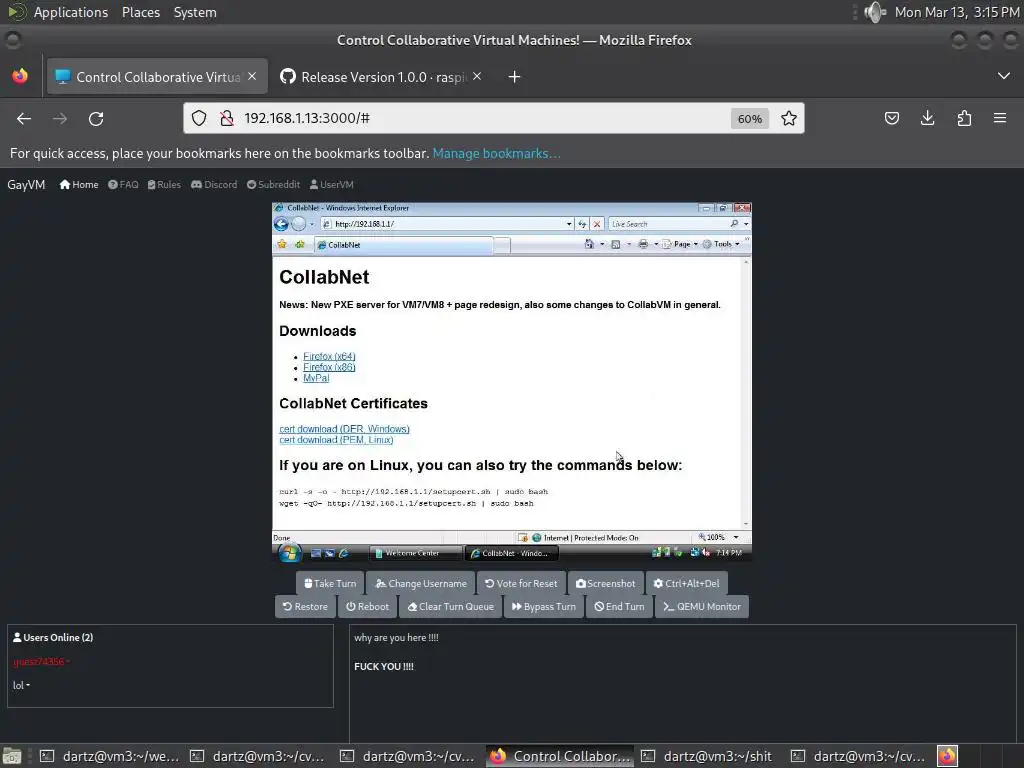This screenshot has height=768, width=1024.
Task: Open the Discord nav link
Action: [214, 185]
